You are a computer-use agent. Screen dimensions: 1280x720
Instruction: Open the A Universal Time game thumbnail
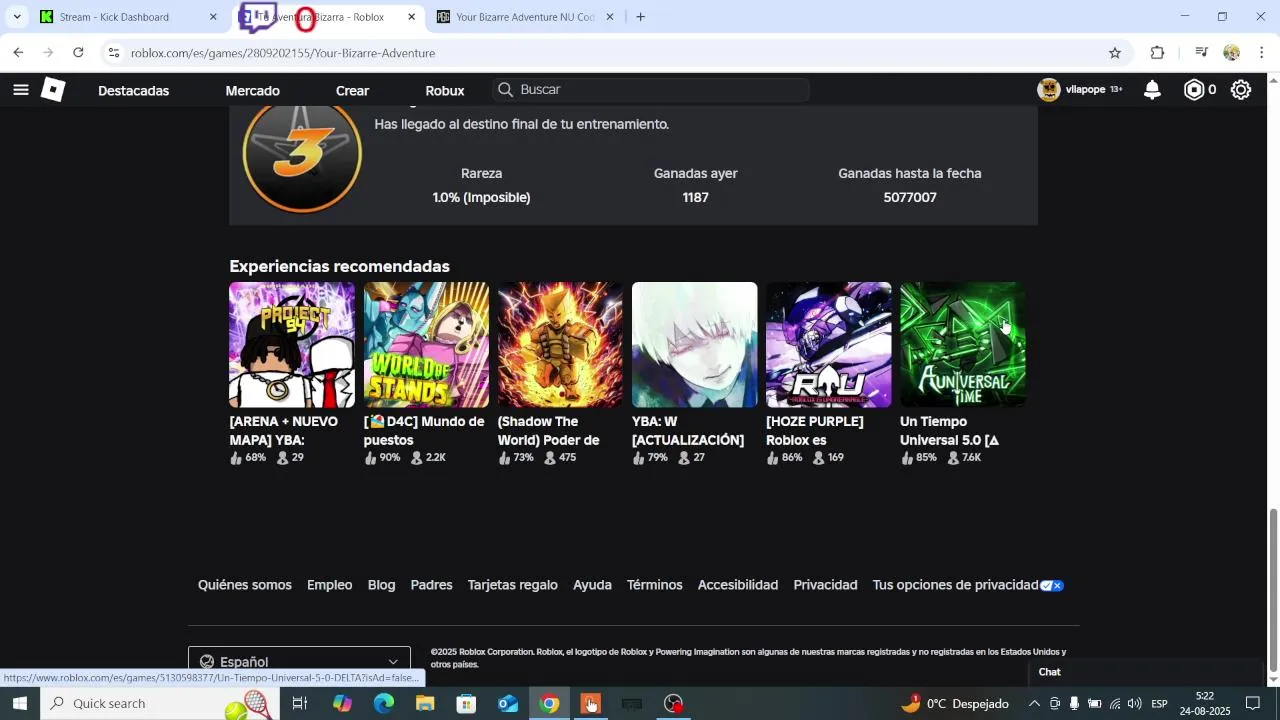[962, 344]
